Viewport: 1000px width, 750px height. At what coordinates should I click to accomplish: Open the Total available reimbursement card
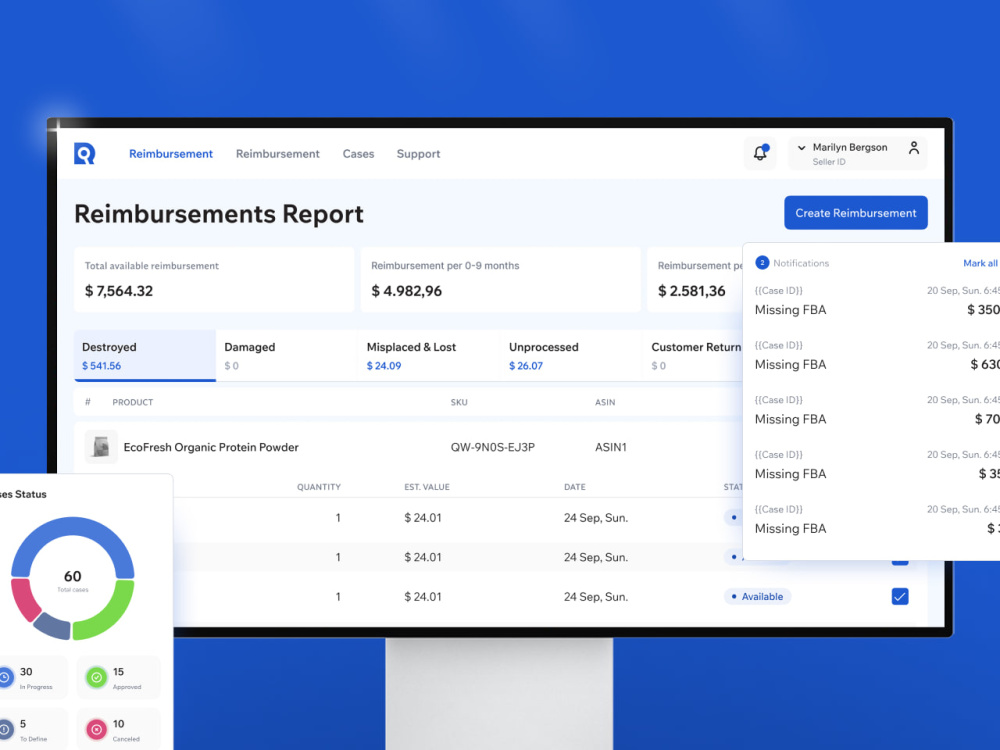[x=214, y=279]
